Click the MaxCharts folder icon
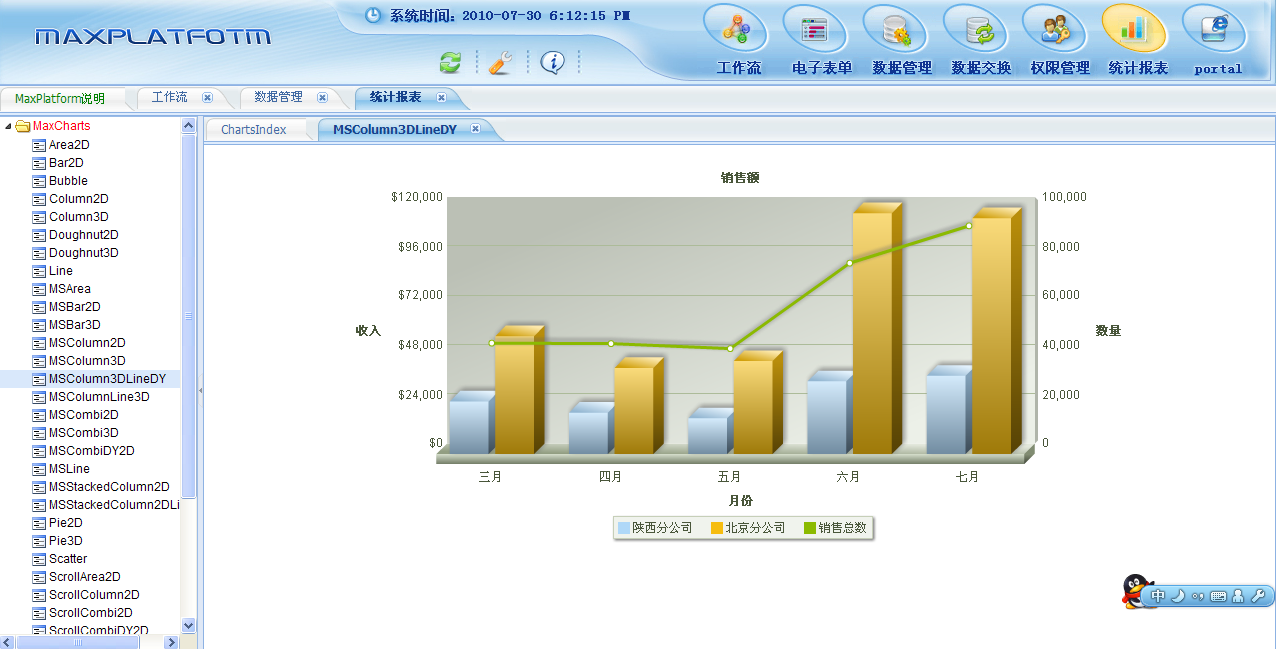This screenshot has height=649, width=1276. [x=23, y=126]
